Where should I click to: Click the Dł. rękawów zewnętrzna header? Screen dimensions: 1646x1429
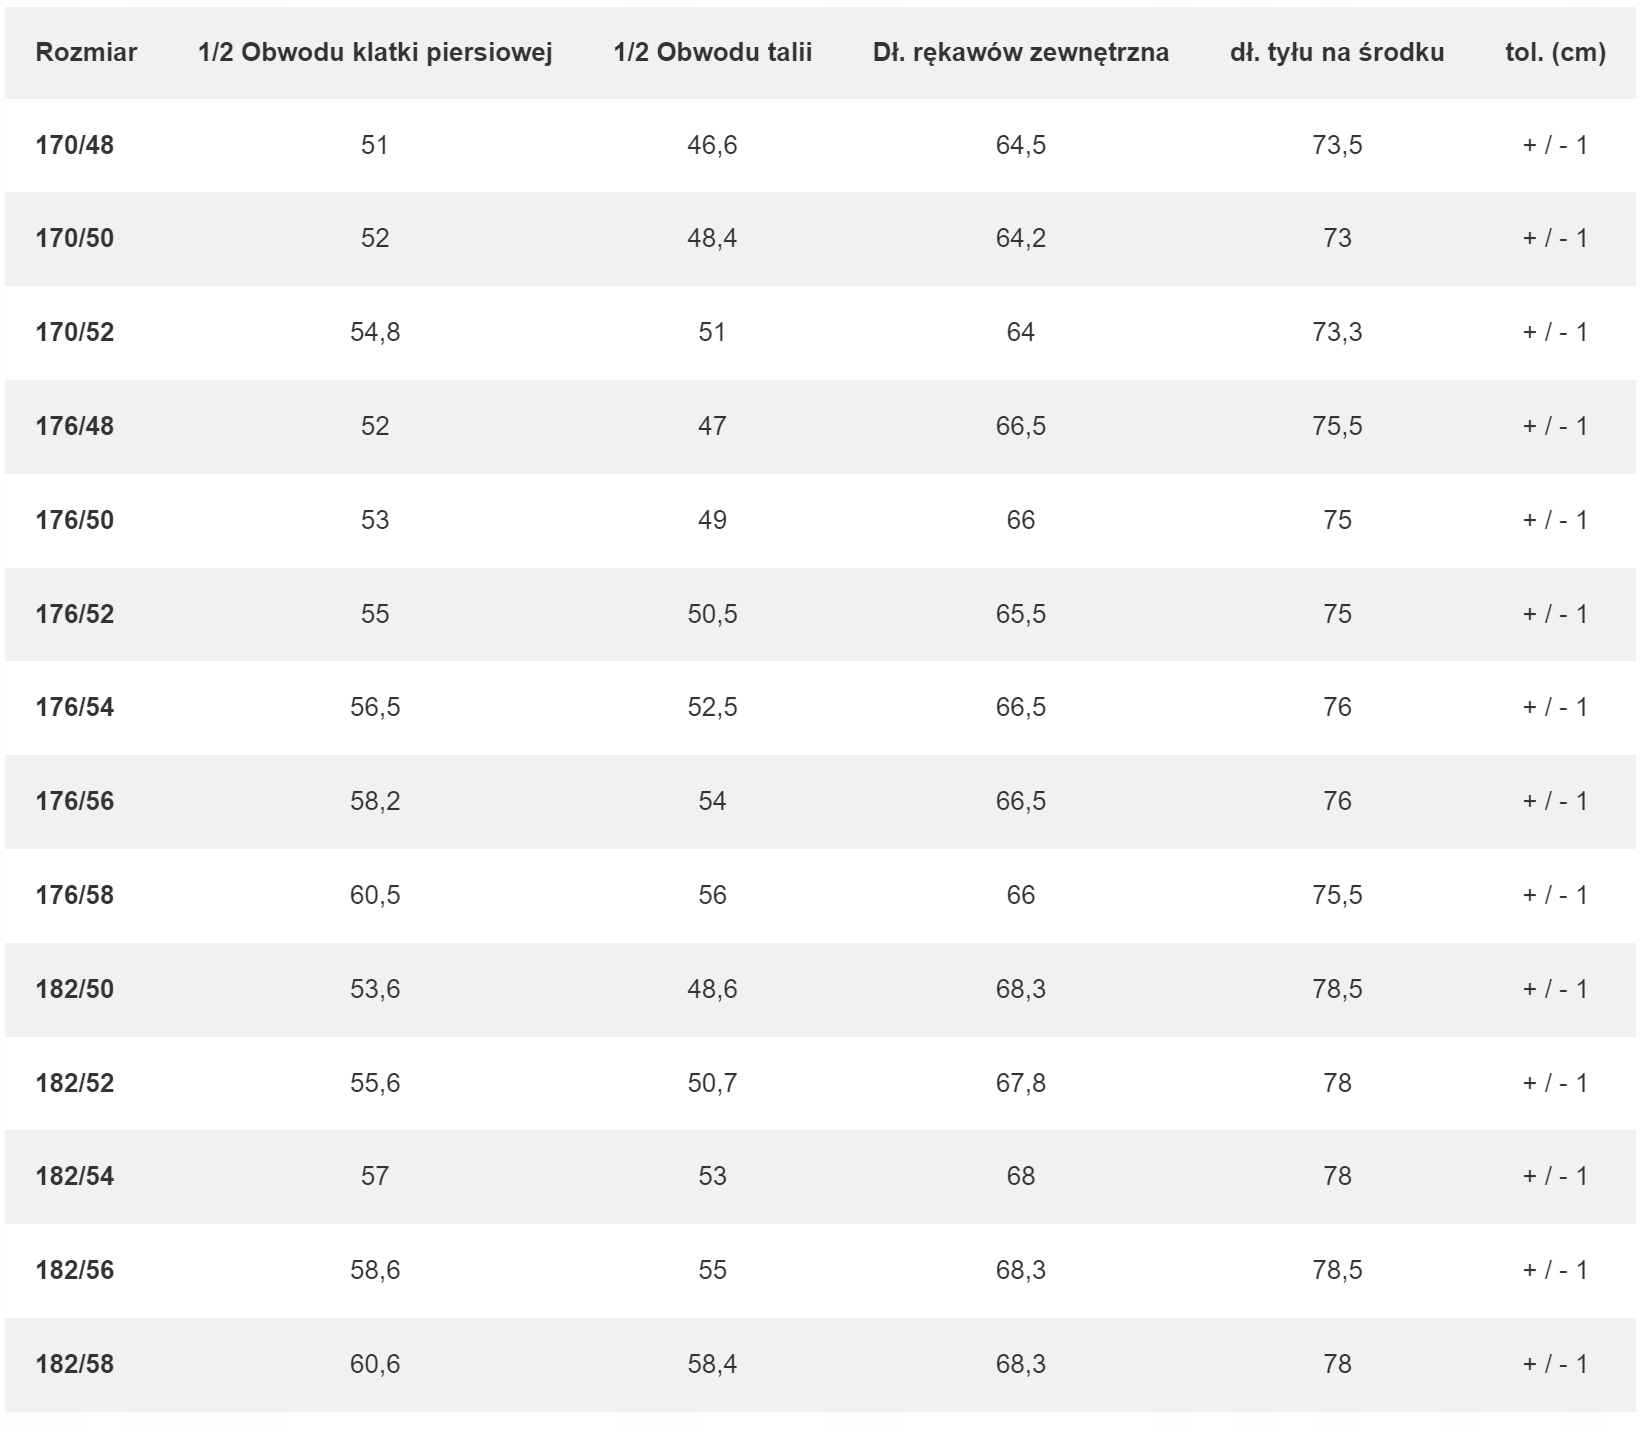point(1020,53)
